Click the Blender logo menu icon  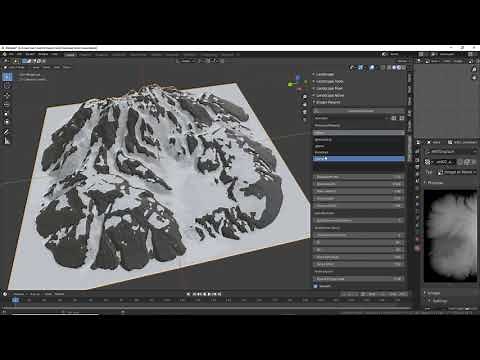(x=5, y=54)
